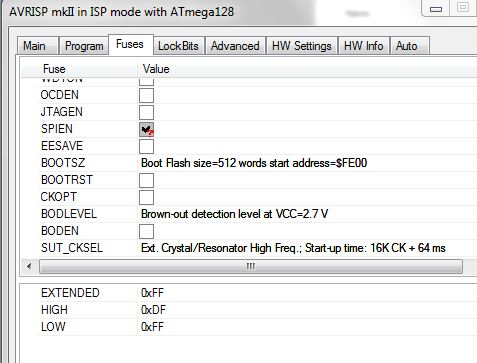Minimize the AVRISP mkII window
Viewport: 477px width, 363px height.
click(x=436, y=8)
